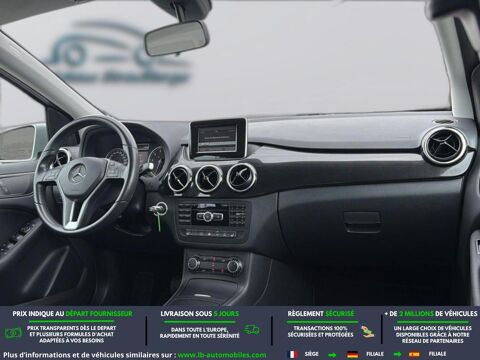480x360 pixels.
Task: Click the French flag next to Siège
Action: (293, 354)
